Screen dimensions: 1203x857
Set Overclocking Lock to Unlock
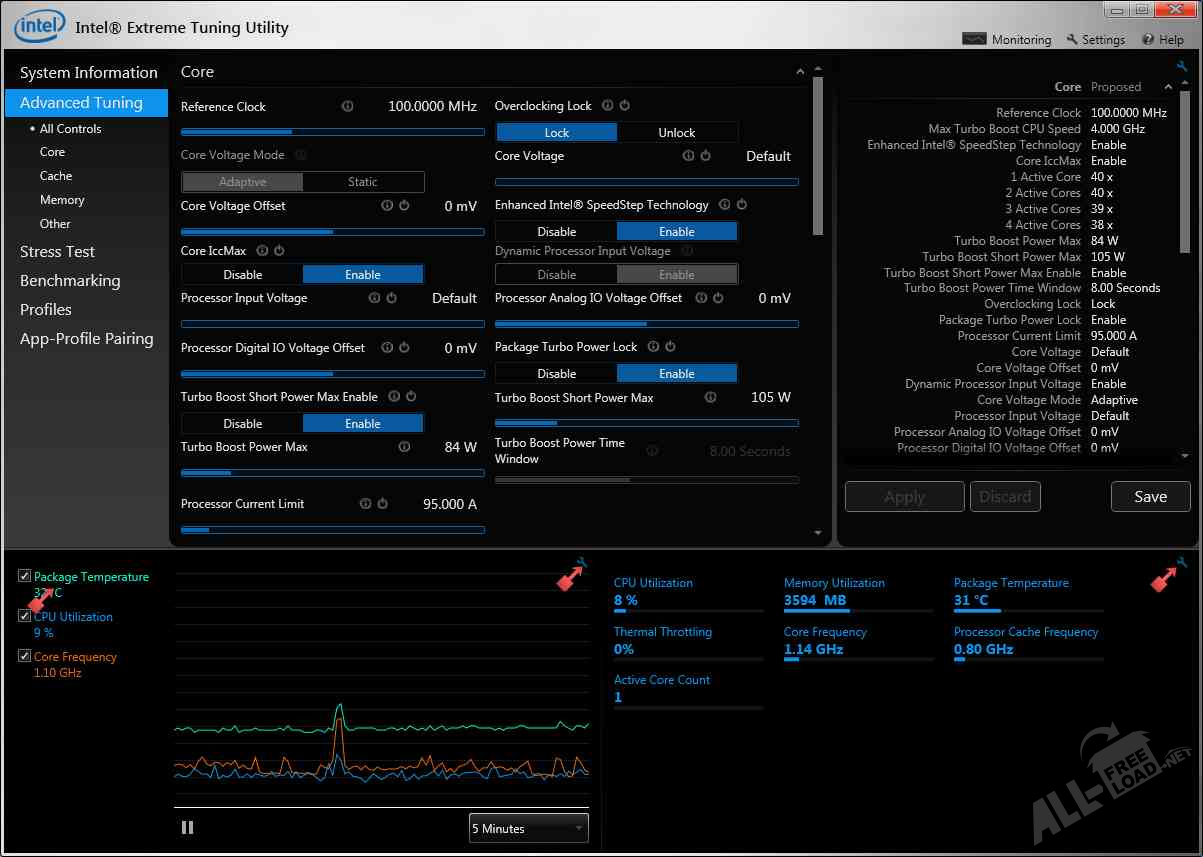coord(677,132)
